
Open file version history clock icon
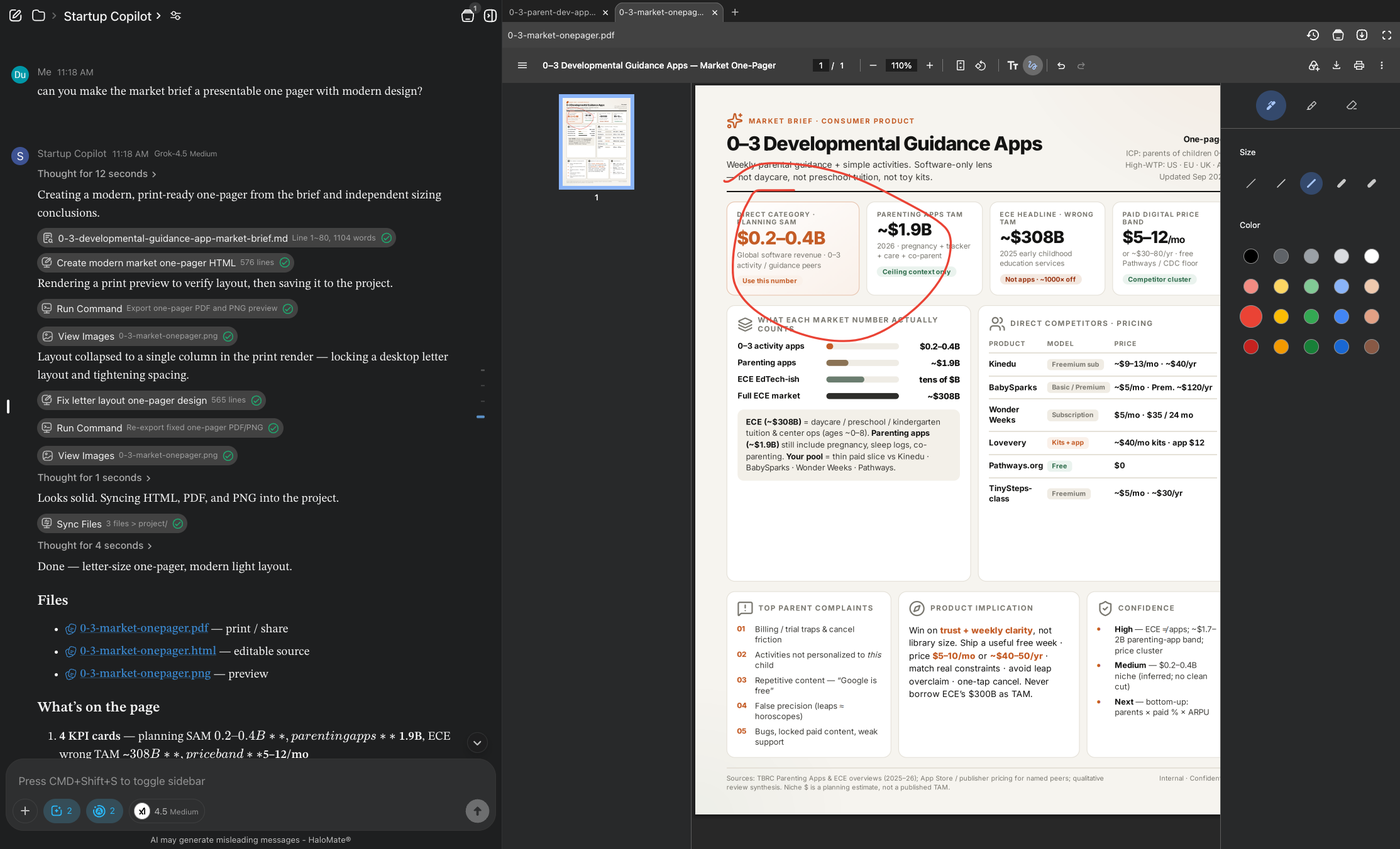pyautogui.click(x=1313, y=35)
